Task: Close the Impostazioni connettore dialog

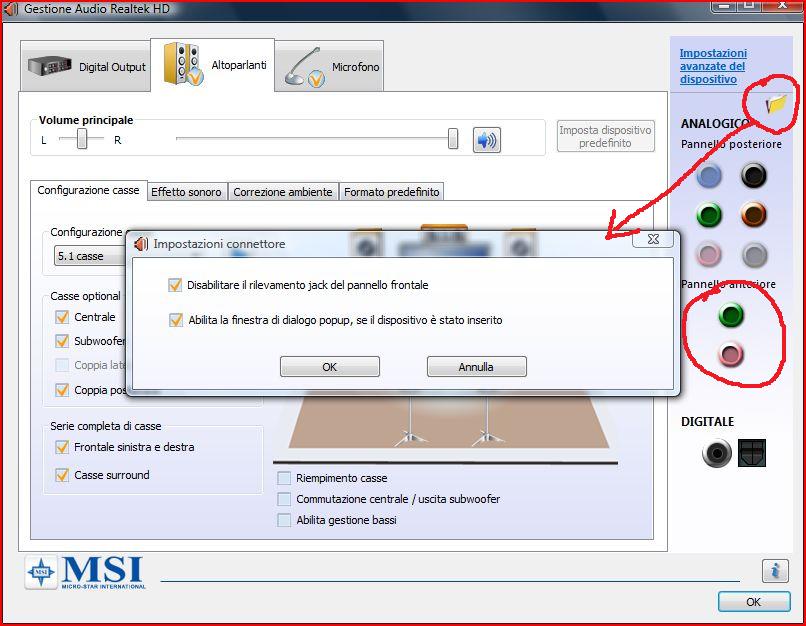Action: [x=653, y=239]
